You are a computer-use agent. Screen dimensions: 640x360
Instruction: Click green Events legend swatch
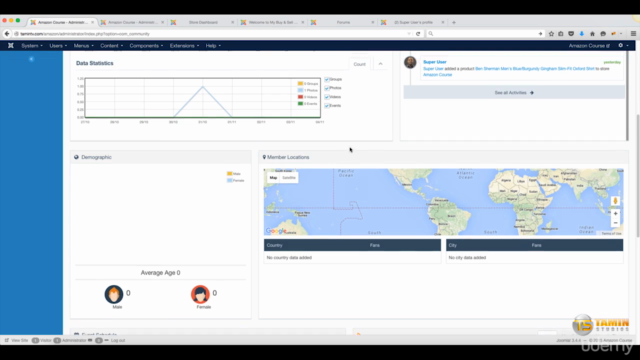(300, 104)
